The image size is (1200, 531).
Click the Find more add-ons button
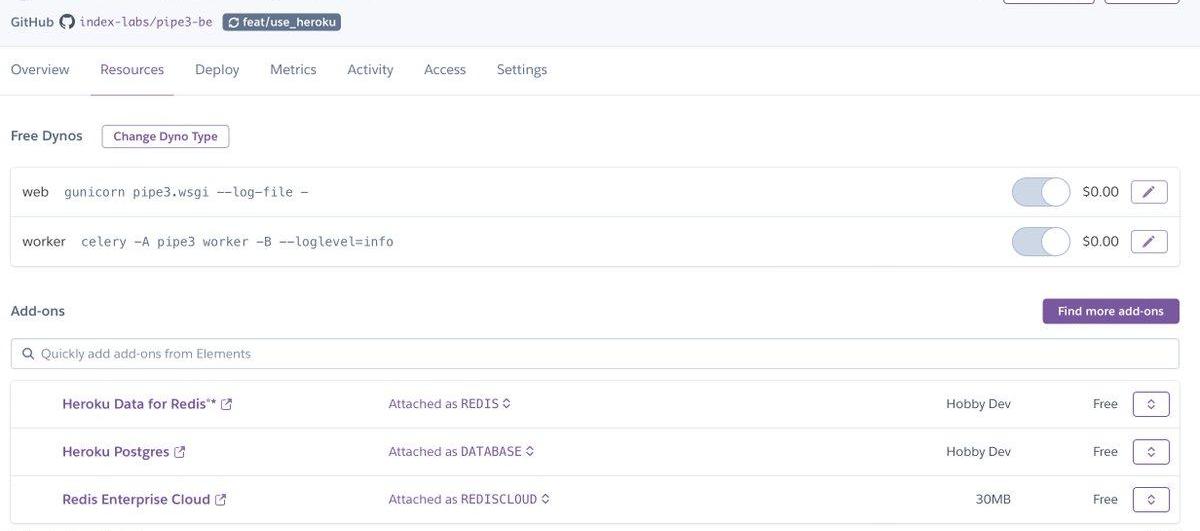pyautogui.click(x=1110, y=311)
